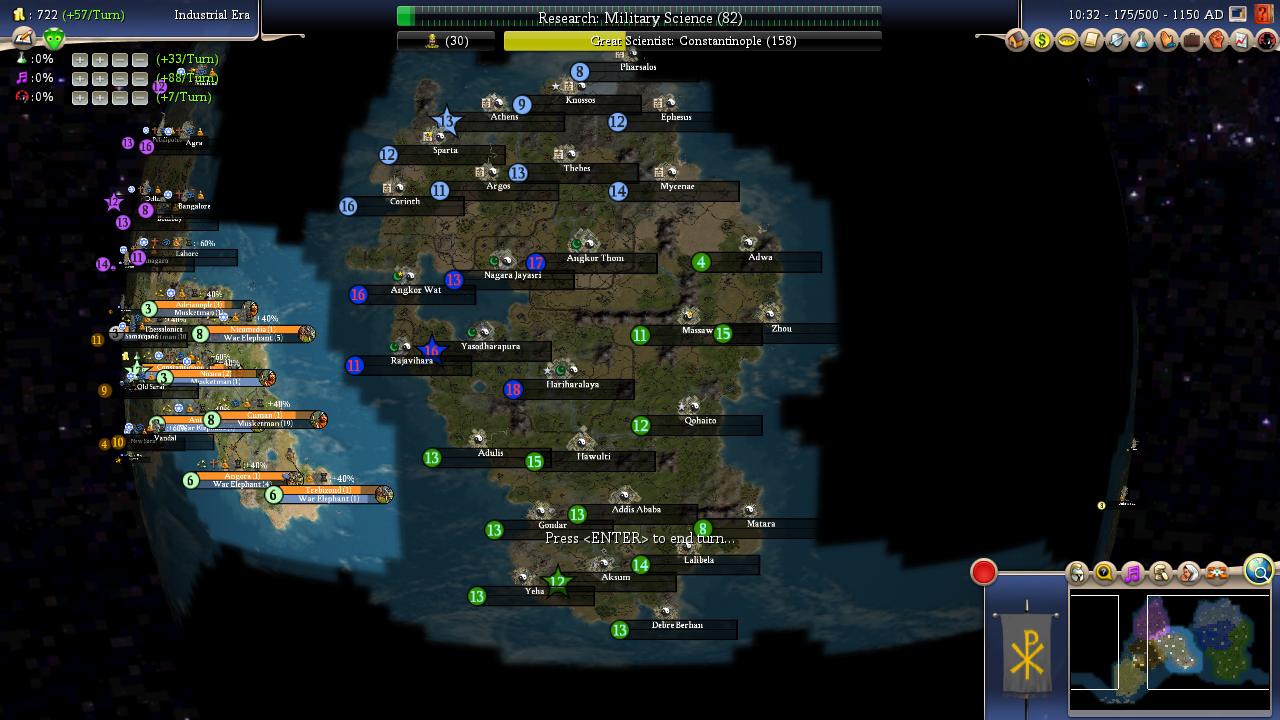Toggle globe view with the magnifier globe

click(x=1258, y=570)
